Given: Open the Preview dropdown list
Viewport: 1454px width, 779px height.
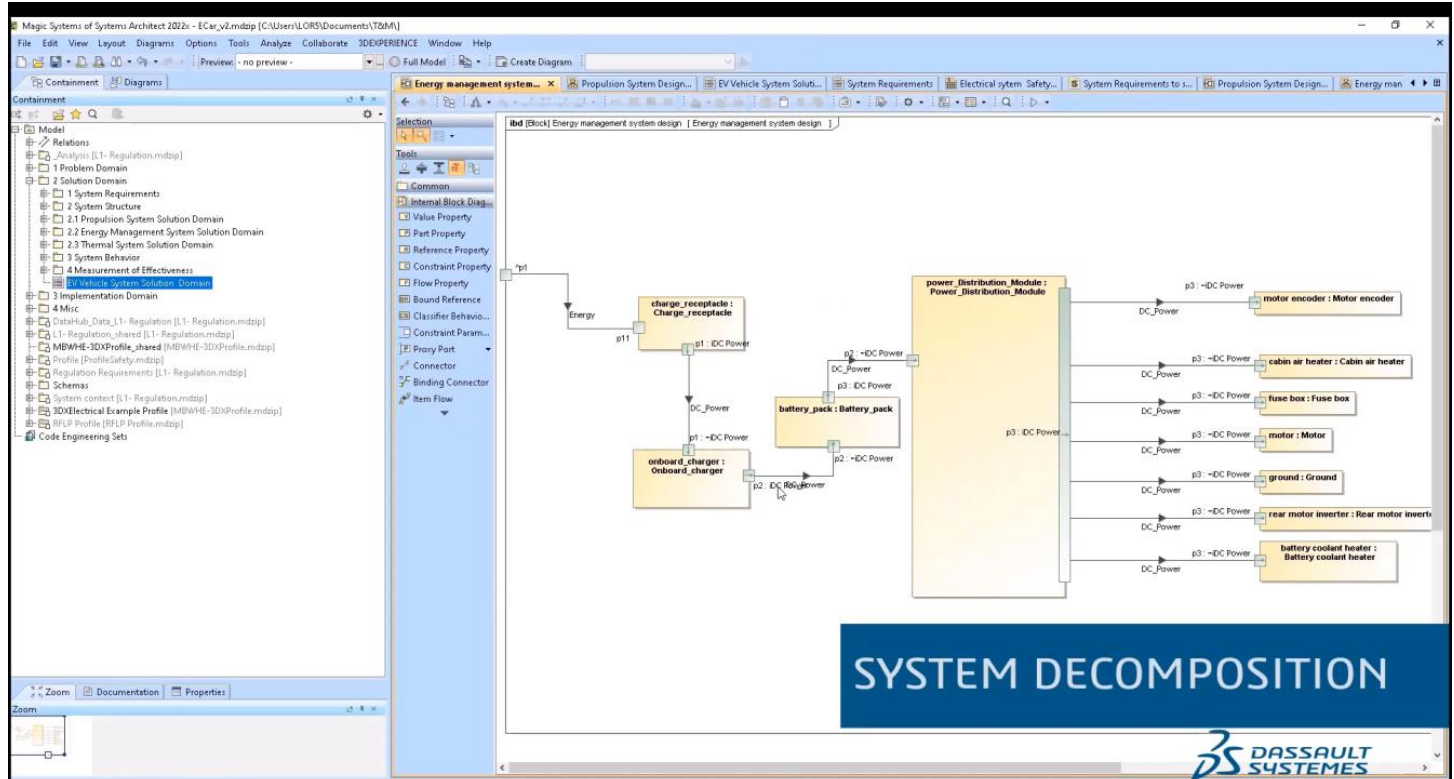Looking at the screenshot, I should [368, 63].
